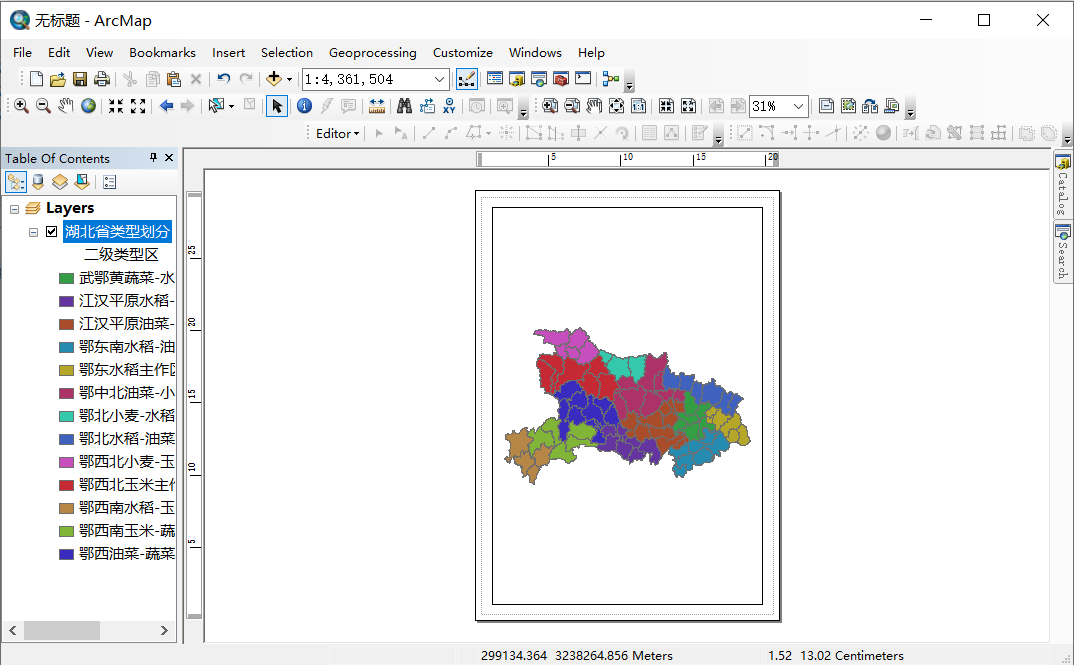Open the Measure ruler tool
The image size is (1074, 665).
pyautogui.click(x=377, y=105)
